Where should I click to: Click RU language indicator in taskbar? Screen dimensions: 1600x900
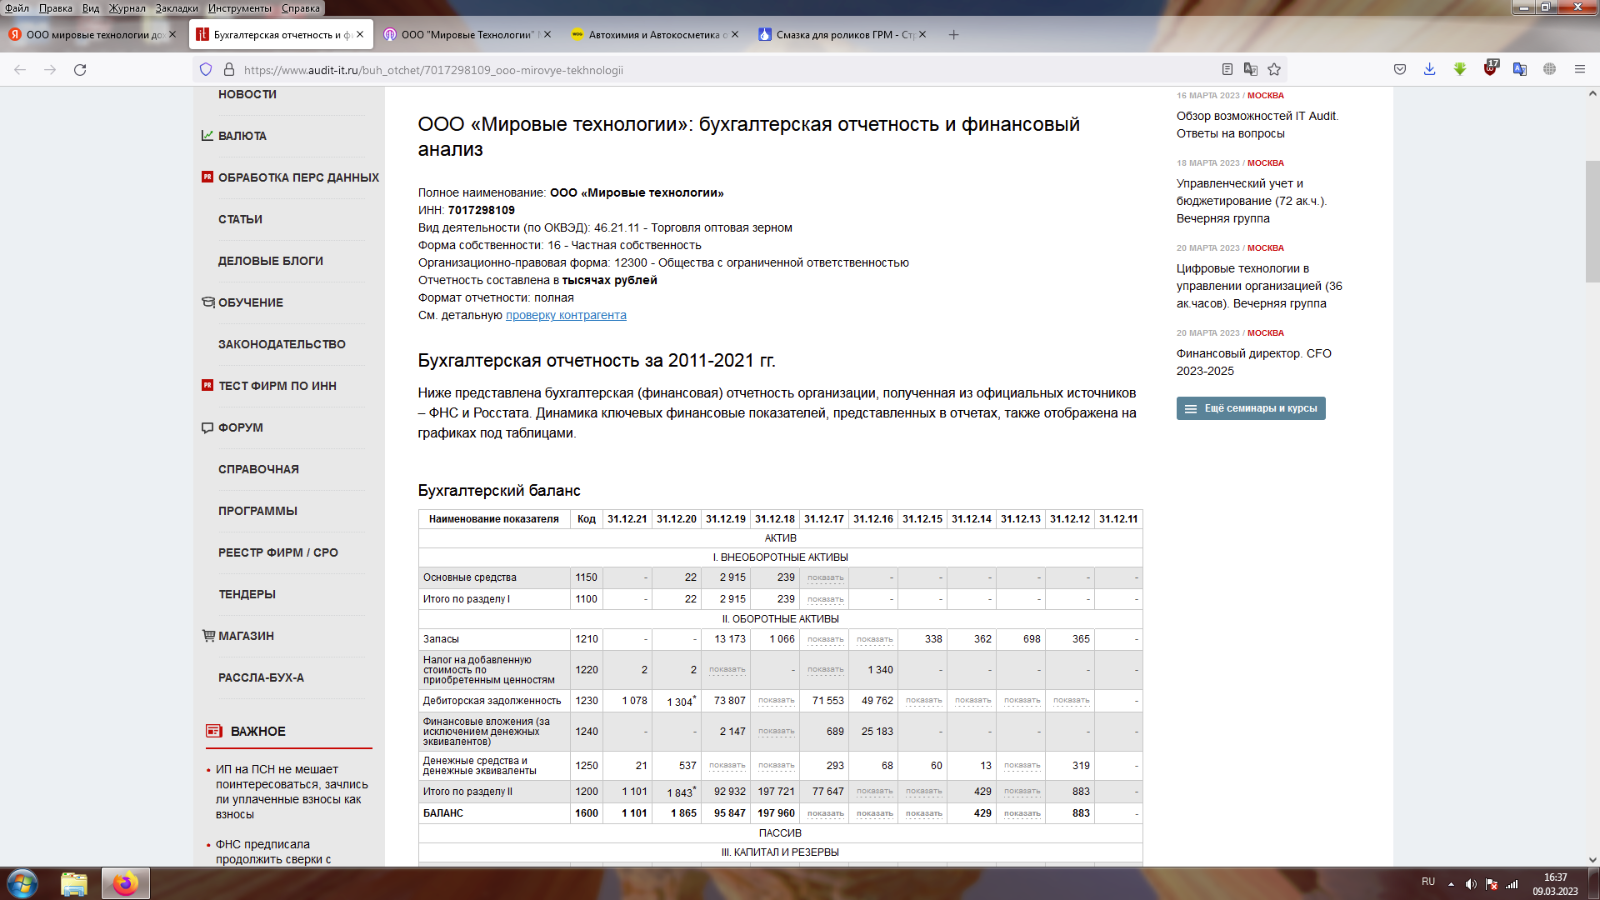tap(1428, 882)
